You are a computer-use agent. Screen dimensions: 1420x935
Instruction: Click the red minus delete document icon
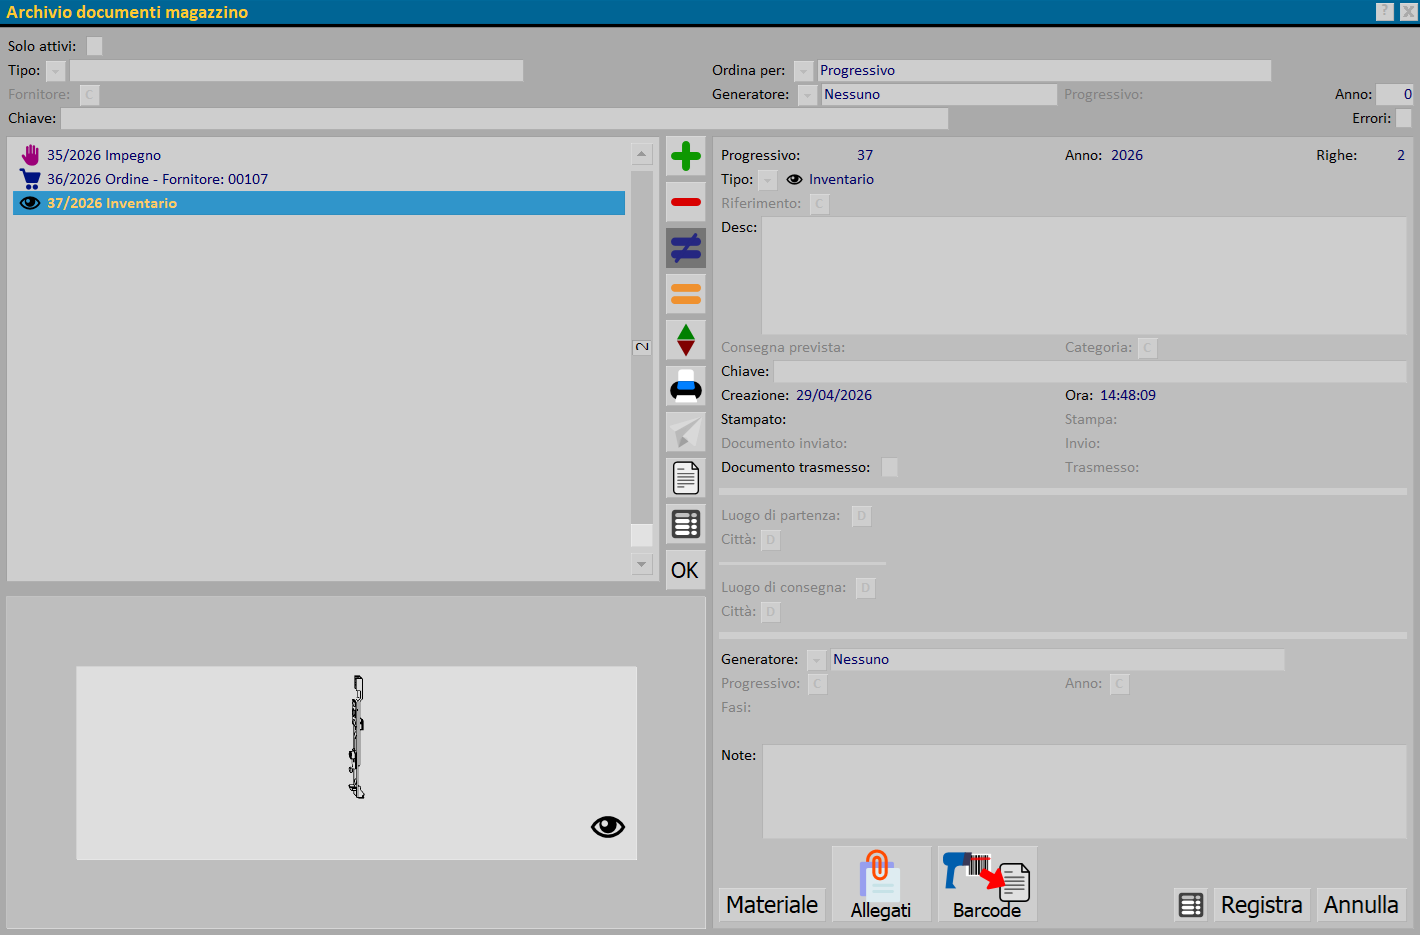tap(685, 202)
